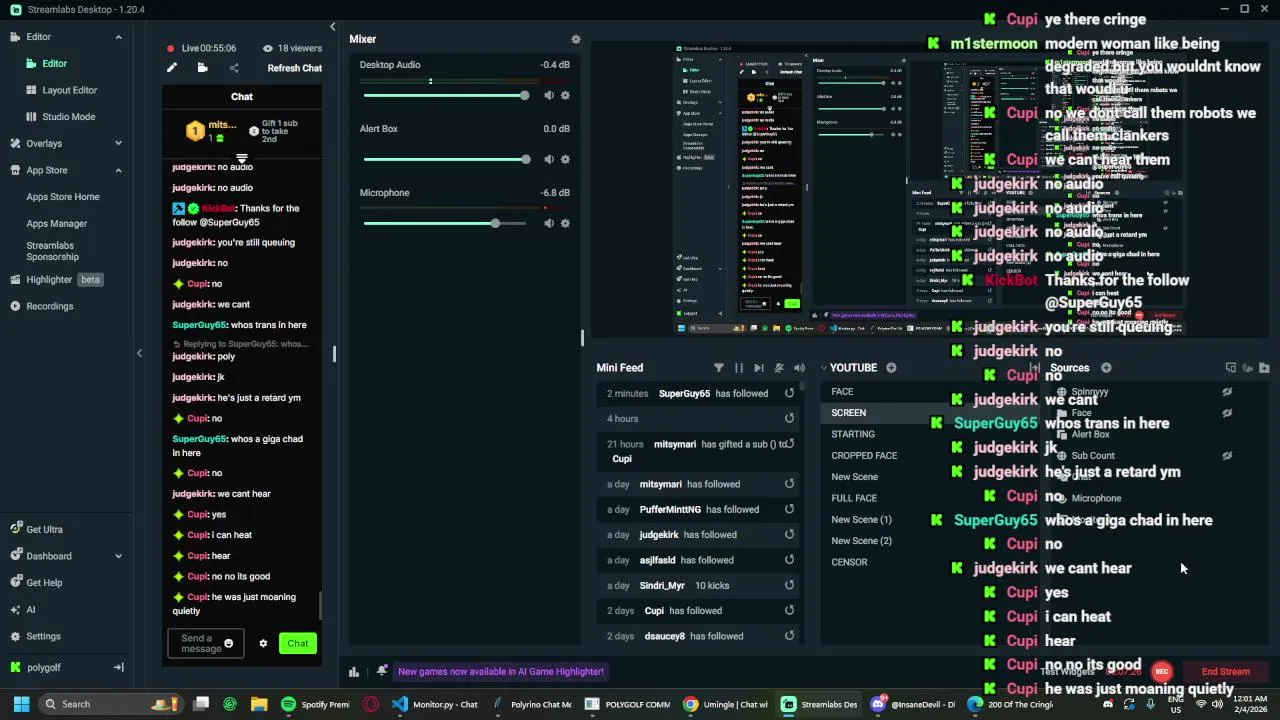Screen dimensions: 1280x720
Task: Click AI Game Highlighter announcement banner
Action: tap(500, 672)
